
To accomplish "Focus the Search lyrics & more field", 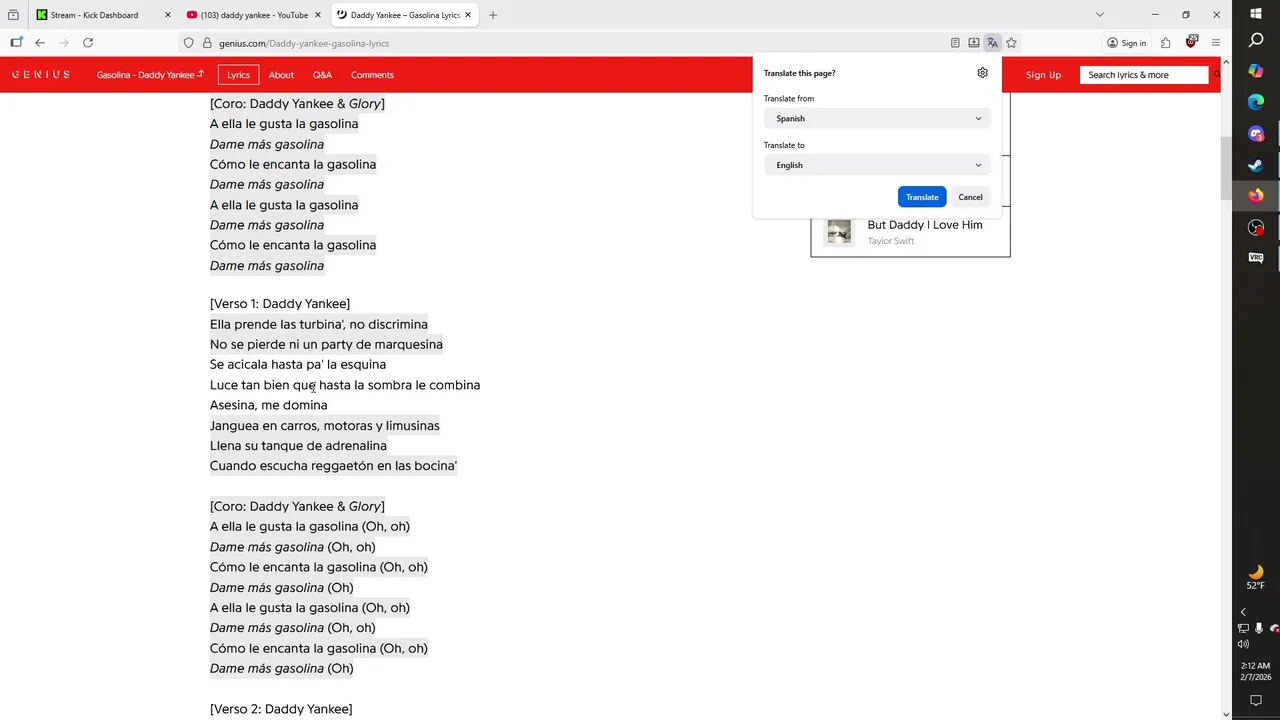I will click(1144, 75).
